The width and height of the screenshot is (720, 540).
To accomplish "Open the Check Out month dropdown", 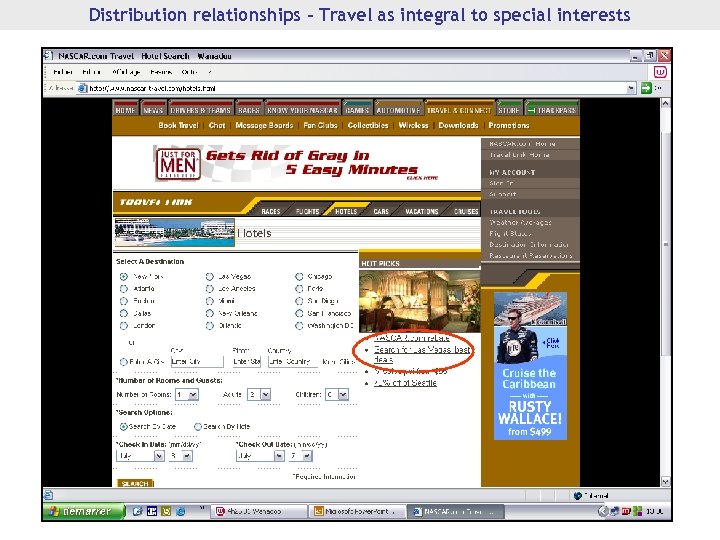I will [279, 456].
